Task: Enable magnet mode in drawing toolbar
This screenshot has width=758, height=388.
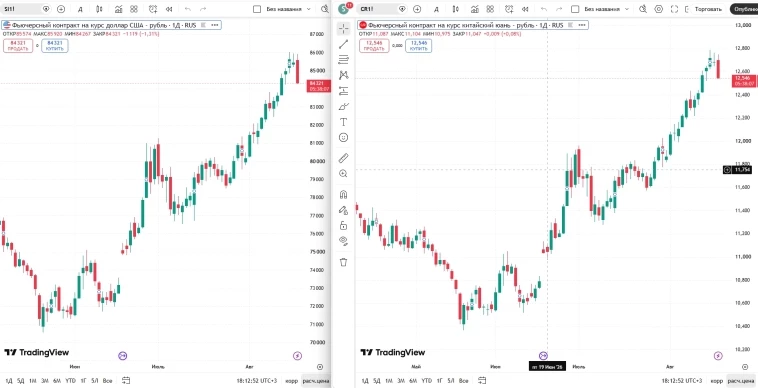Action: click(x=344, y=195)
